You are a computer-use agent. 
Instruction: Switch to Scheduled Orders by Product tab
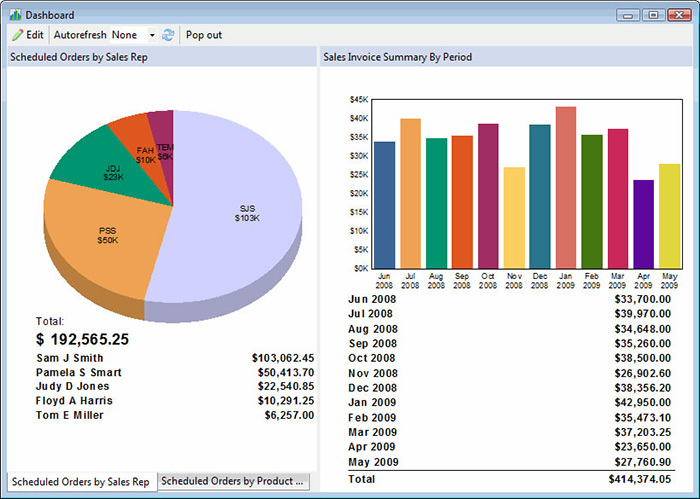tap(234, 481)
